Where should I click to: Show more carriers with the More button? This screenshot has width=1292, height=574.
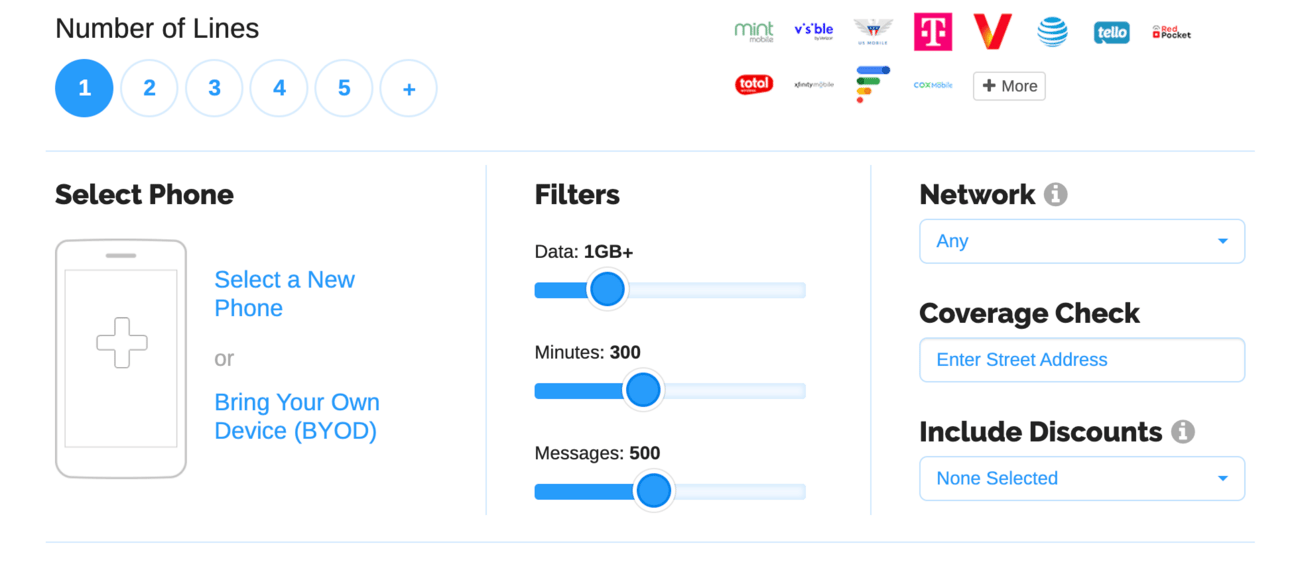click(x=1009, y=86)
